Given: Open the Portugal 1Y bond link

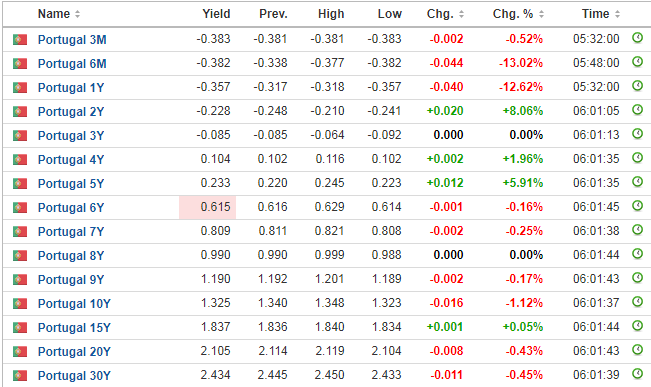Looking at the screenshot, I should pos(71,88).
